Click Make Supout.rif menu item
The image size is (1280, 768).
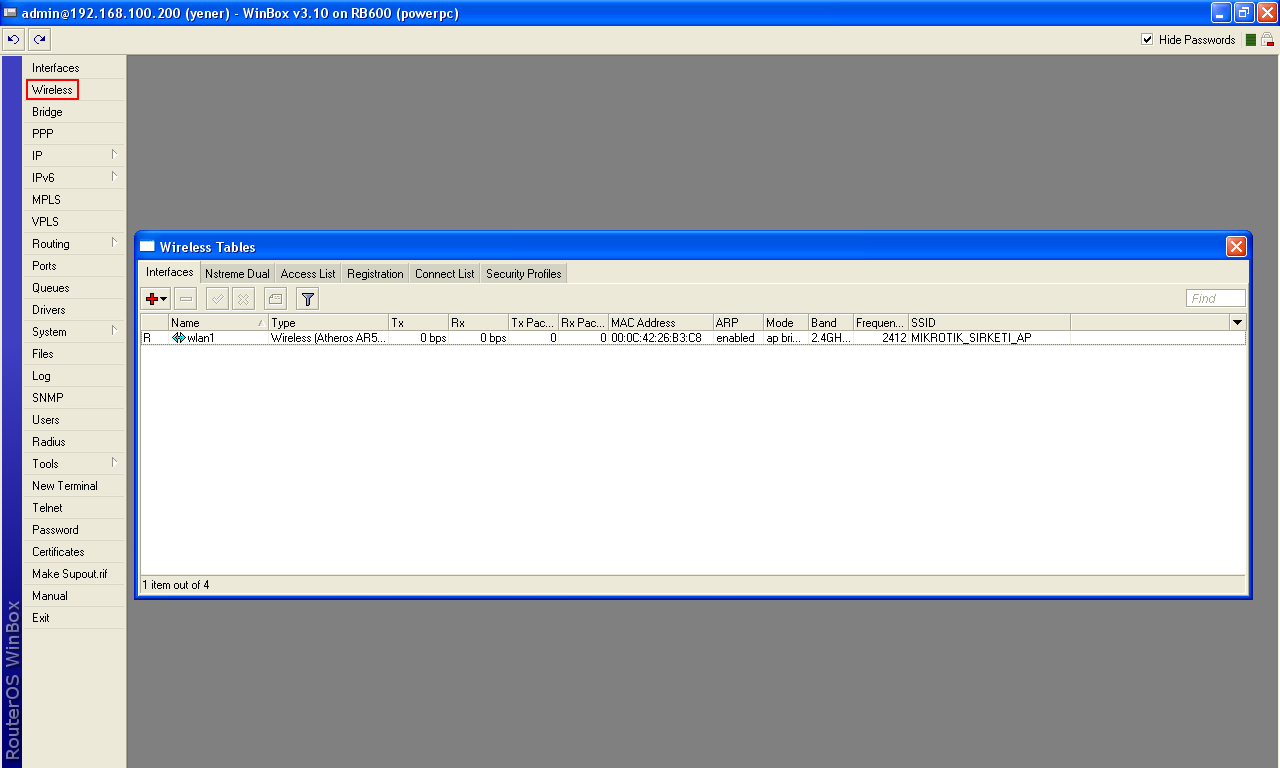(x=75, y=574)
